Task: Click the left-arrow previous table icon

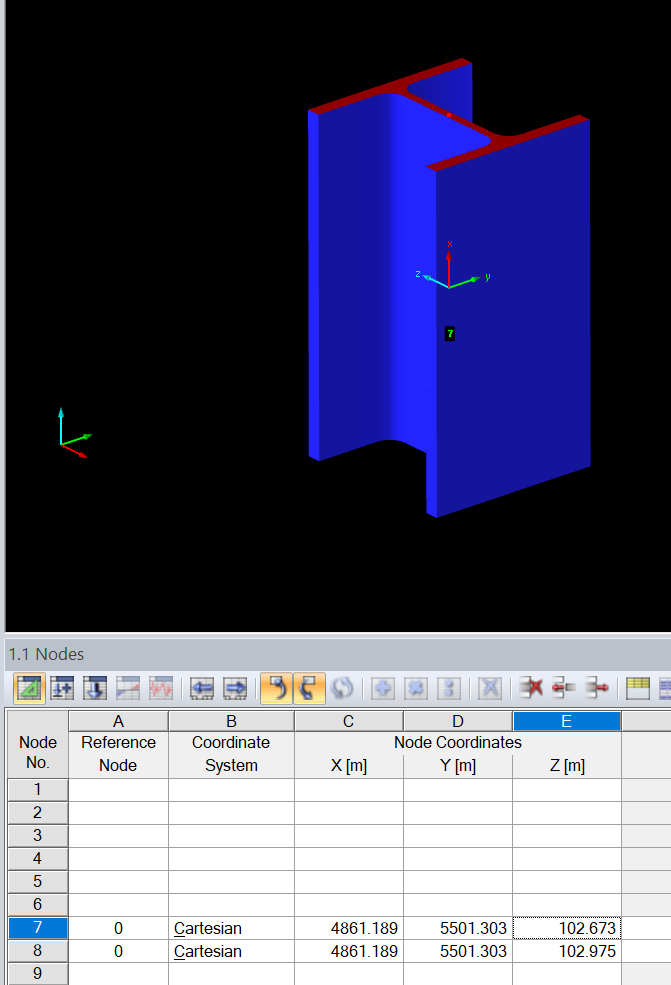Action: [202, 688]
